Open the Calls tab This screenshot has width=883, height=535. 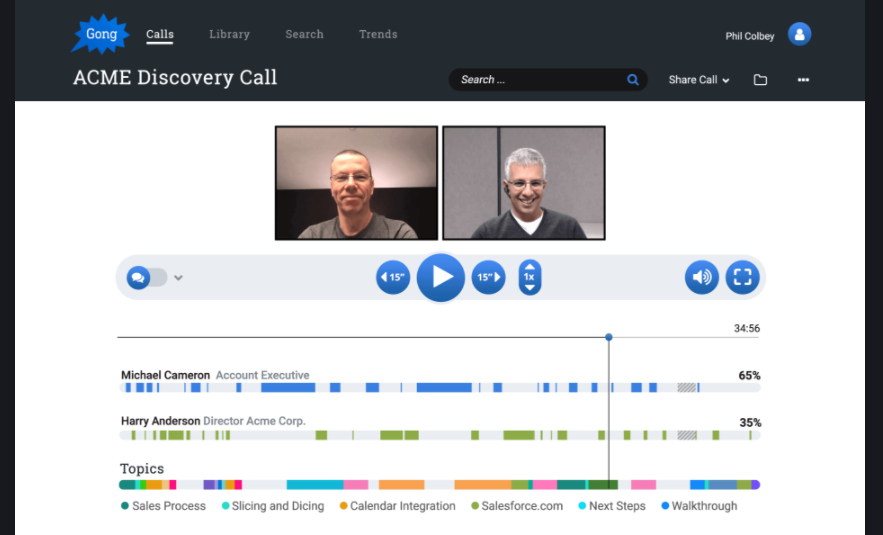[x=160, y=34]
